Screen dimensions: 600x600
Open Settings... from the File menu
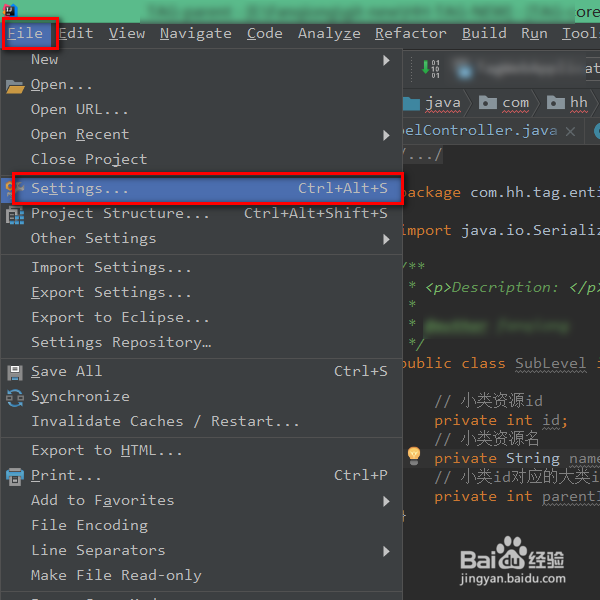click(201, 189)
